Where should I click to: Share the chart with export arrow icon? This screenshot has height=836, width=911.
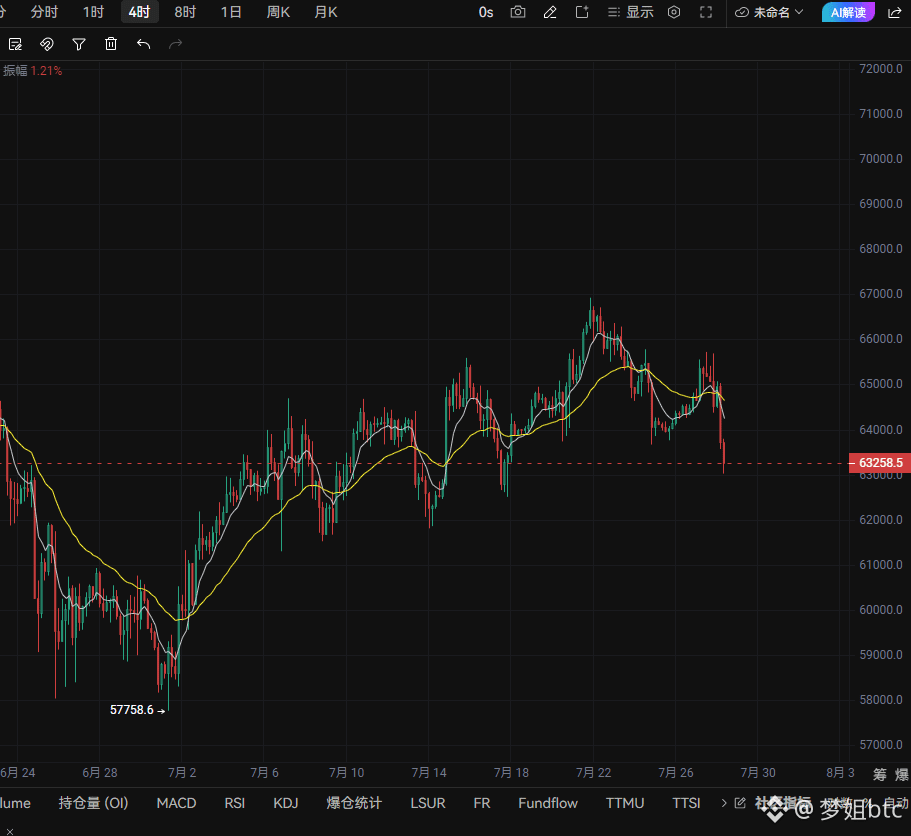pyautogui.click(x=895, y=12)
